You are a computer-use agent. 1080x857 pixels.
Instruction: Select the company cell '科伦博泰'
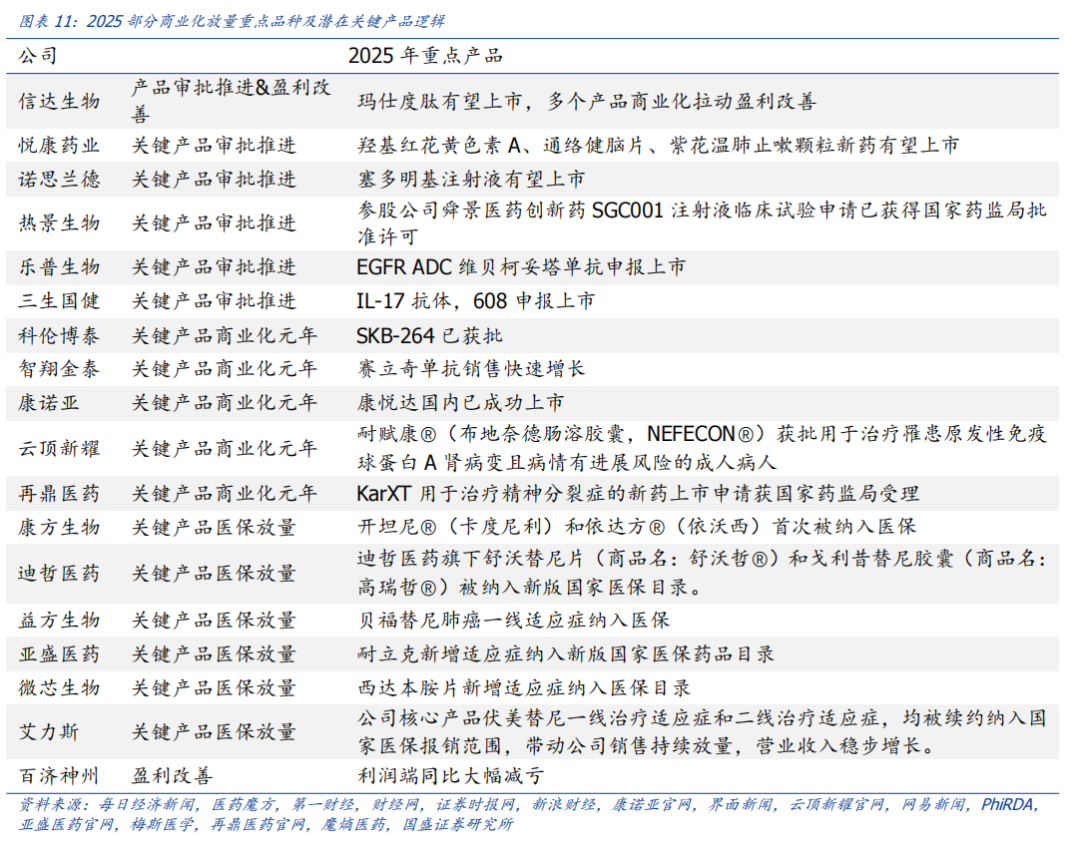click(x=59, y=335)
